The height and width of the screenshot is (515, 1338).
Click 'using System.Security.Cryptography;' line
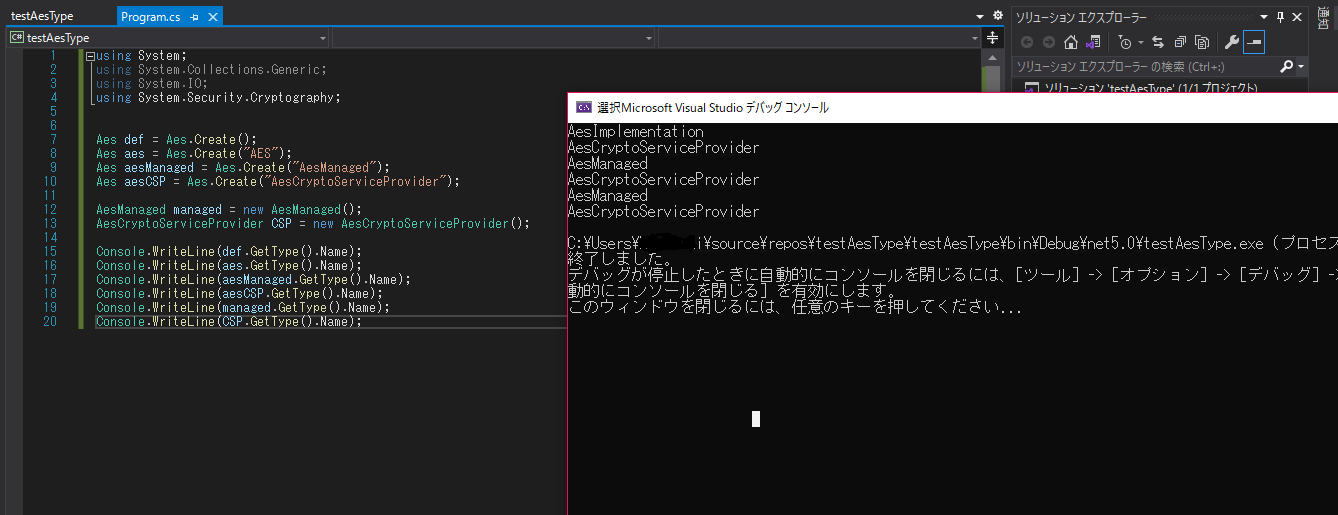217,98
